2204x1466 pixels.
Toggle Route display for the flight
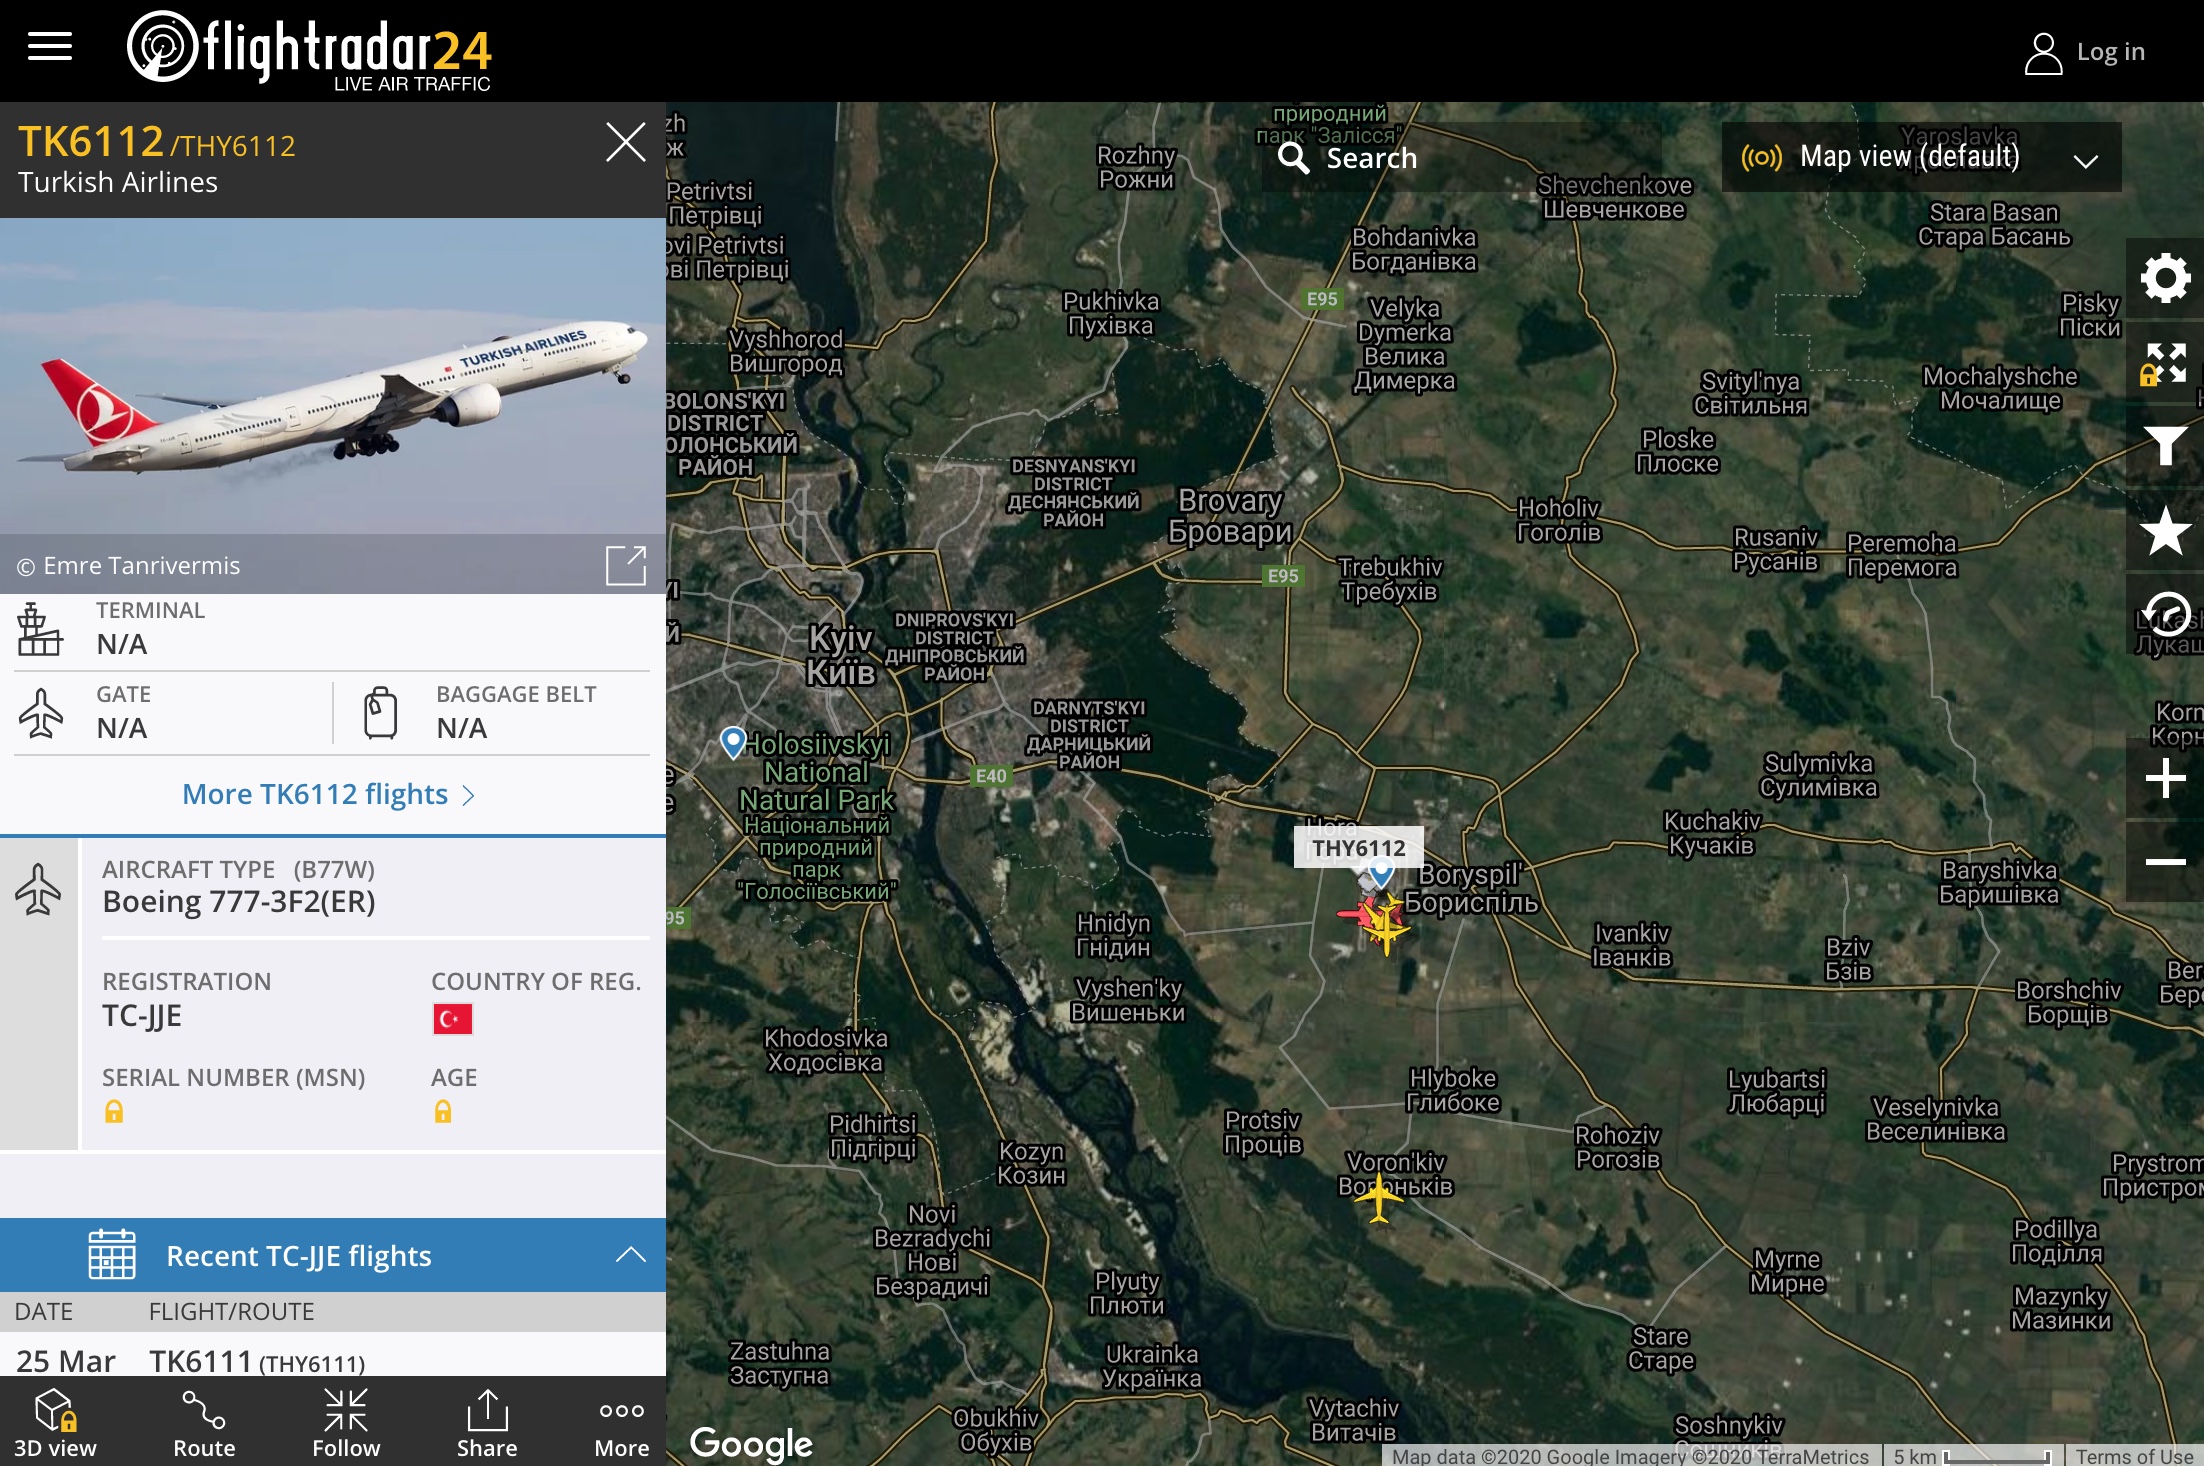[x=204, y=1423]
